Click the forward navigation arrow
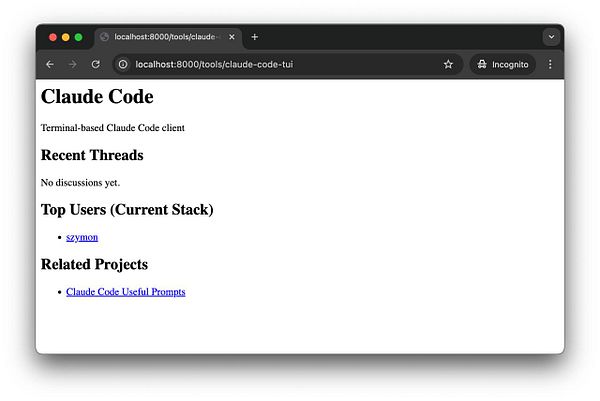 72,64
